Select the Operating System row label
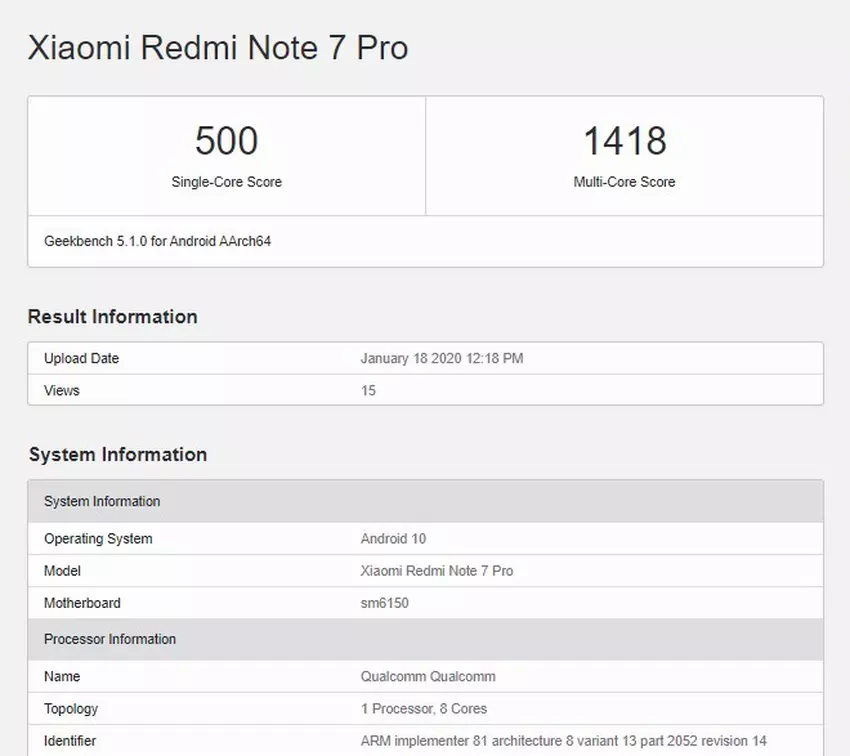This screenshot has height=756, width=850. pyautogui.click(x=98, y=539)
